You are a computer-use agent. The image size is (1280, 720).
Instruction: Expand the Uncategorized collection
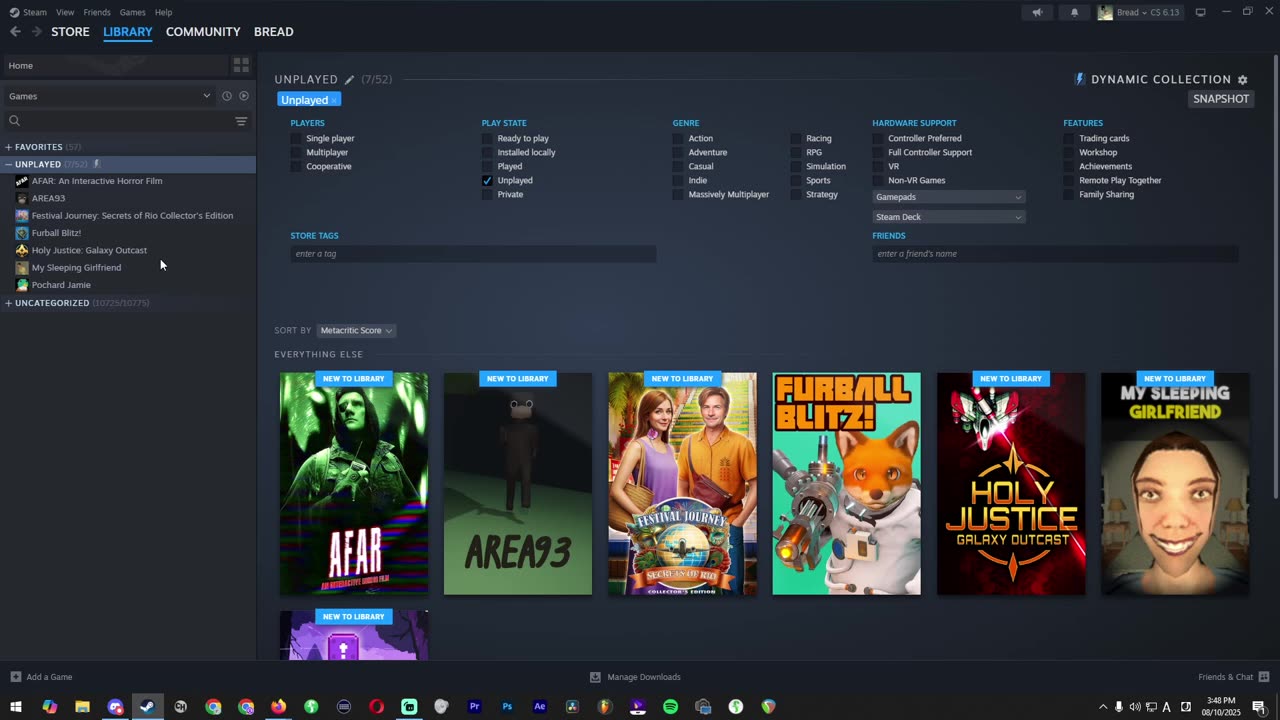coord(8,303)
